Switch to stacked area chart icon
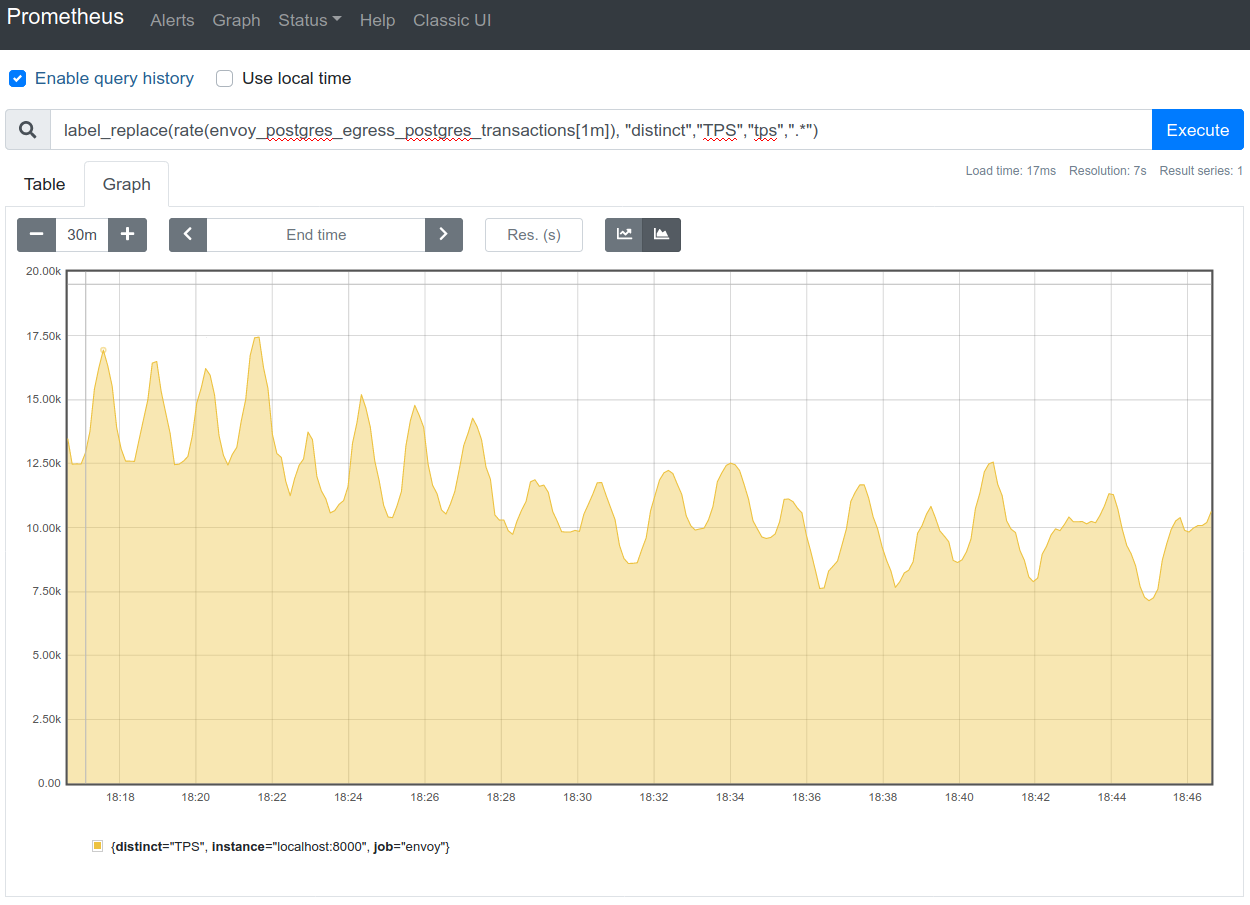Viewport: 1250px width, 905px height. (661, 235)
